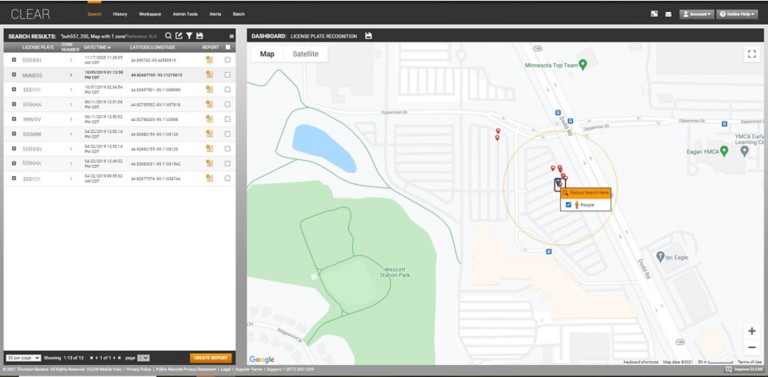
Task: Toggle the select-all checkbox in Report column
Action: pyautogui.click(x=227, y=47)
